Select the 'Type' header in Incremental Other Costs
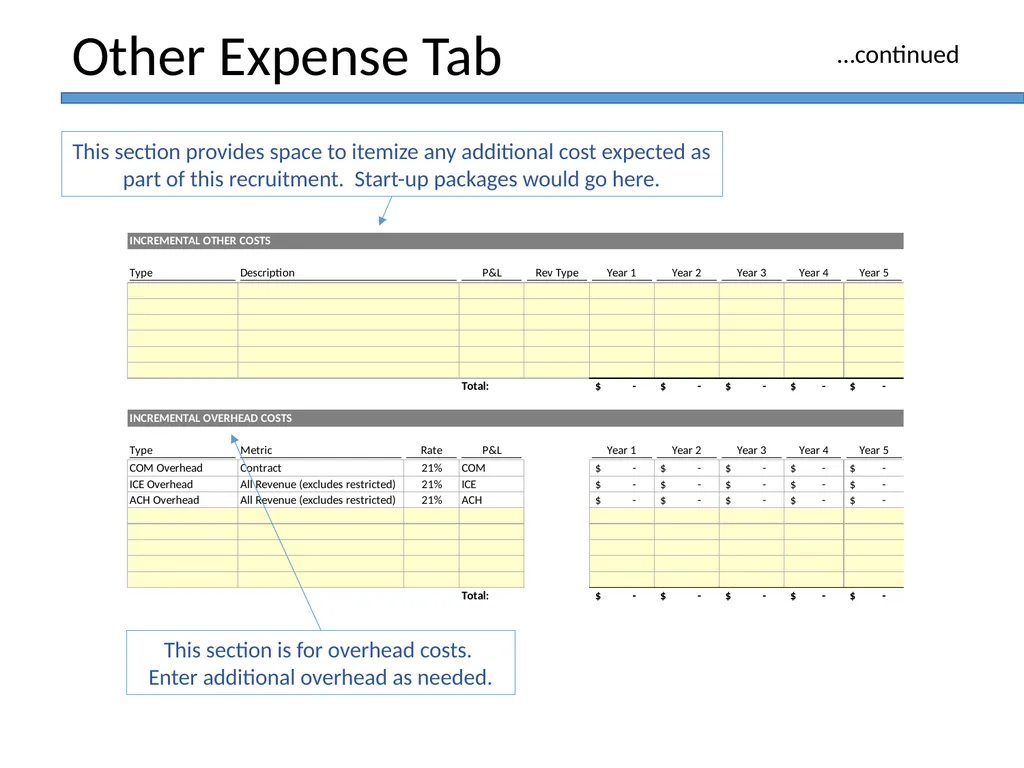Viewport: 1024px width, 768px height. tap(141, 273)
